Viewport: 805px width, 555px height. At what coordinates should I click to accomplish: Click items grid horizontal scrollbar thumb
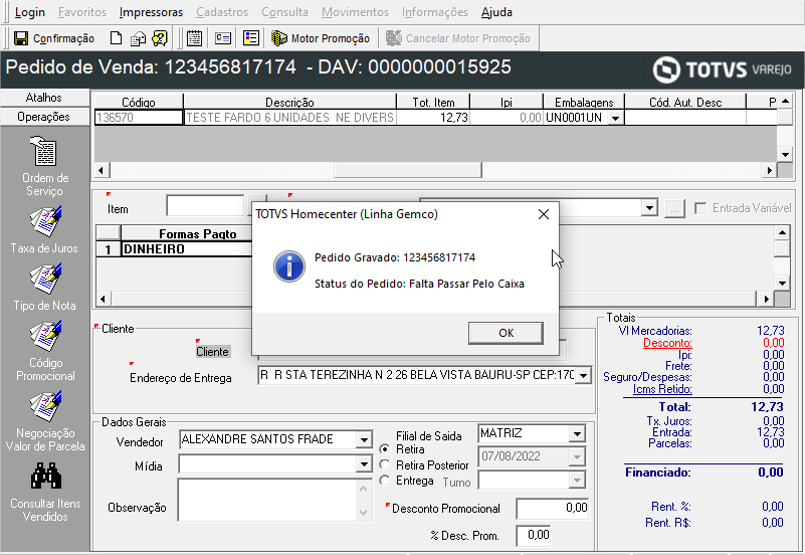tap(408, 170)
